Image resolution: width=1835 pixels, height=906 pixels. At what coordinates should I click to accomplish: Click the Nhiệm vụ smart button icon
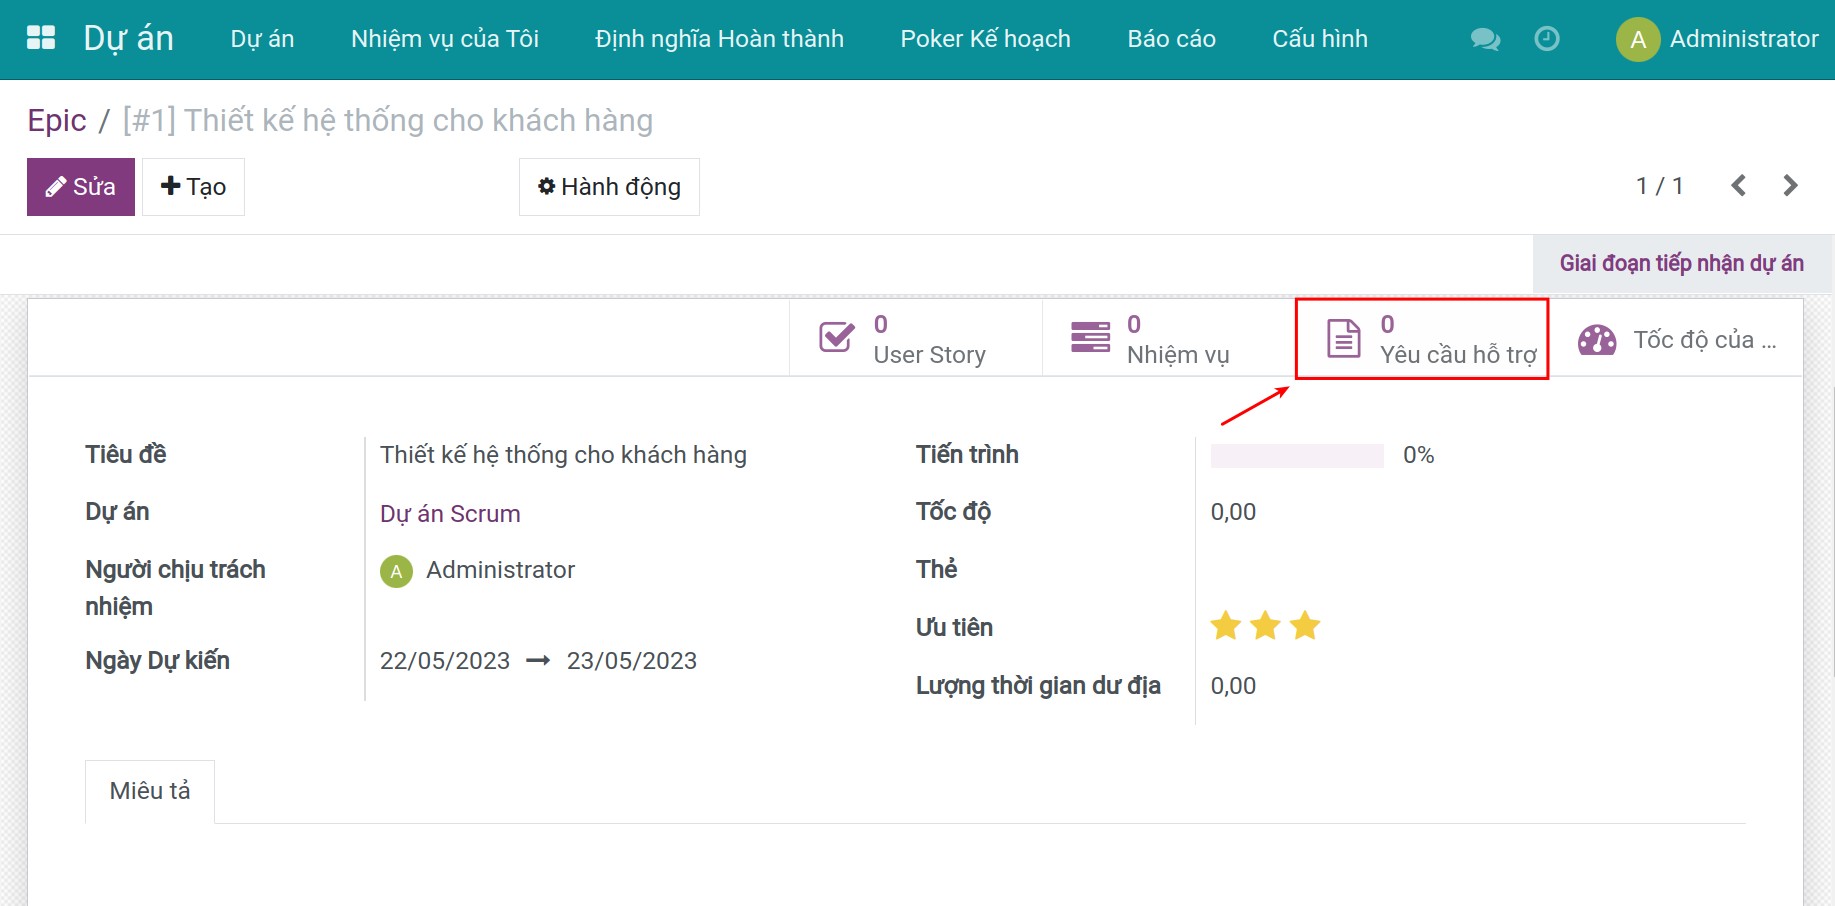click(1090, 337)
